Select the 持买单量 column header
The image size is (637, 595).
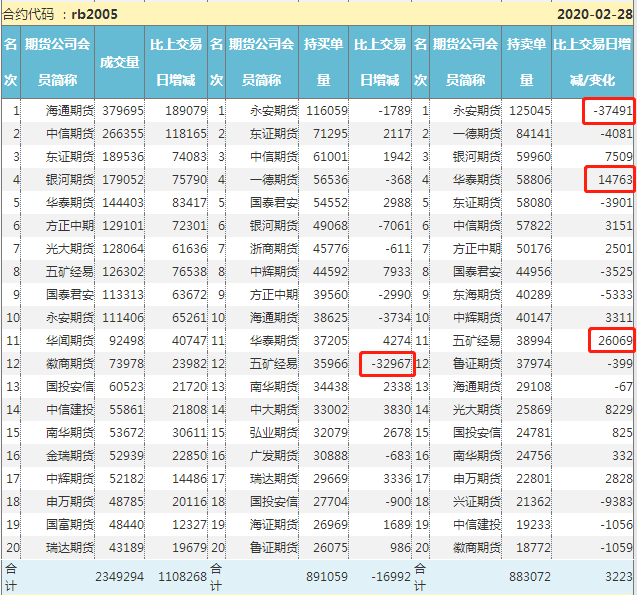coord(323,62)
